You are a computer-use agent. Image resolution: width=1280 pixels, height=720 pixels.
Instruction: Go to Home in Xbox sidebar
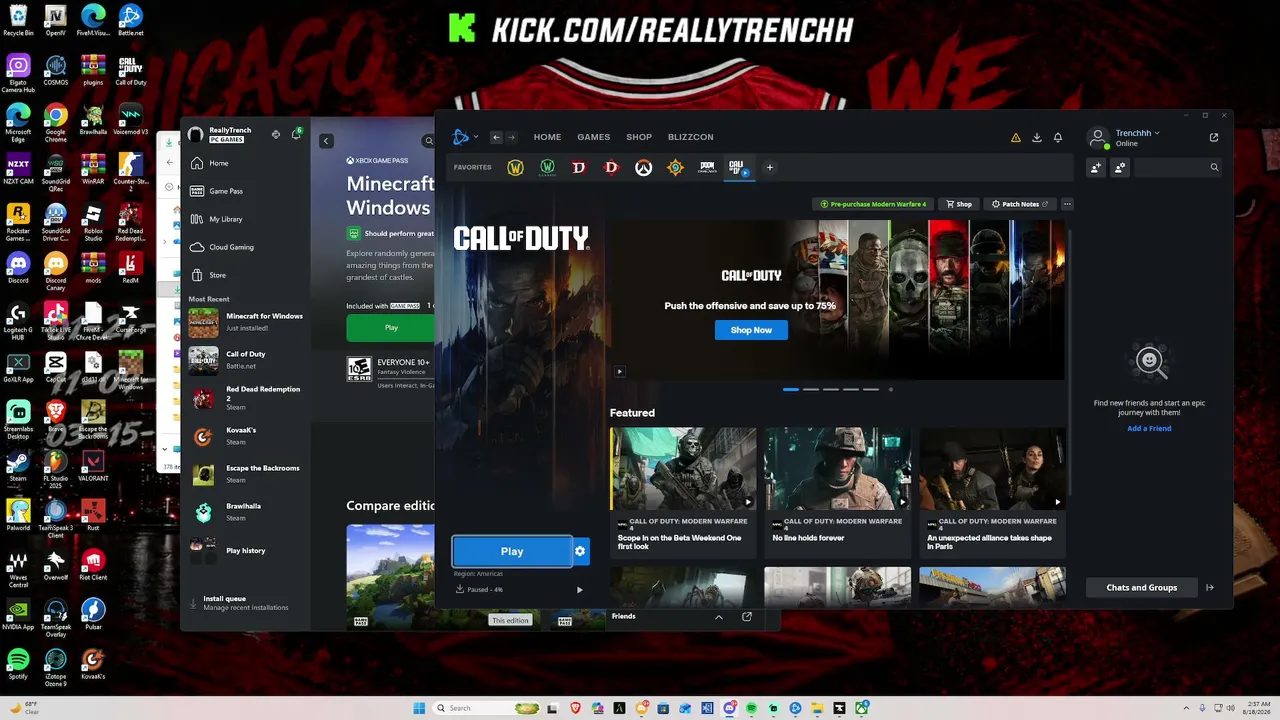pos(218,163)
